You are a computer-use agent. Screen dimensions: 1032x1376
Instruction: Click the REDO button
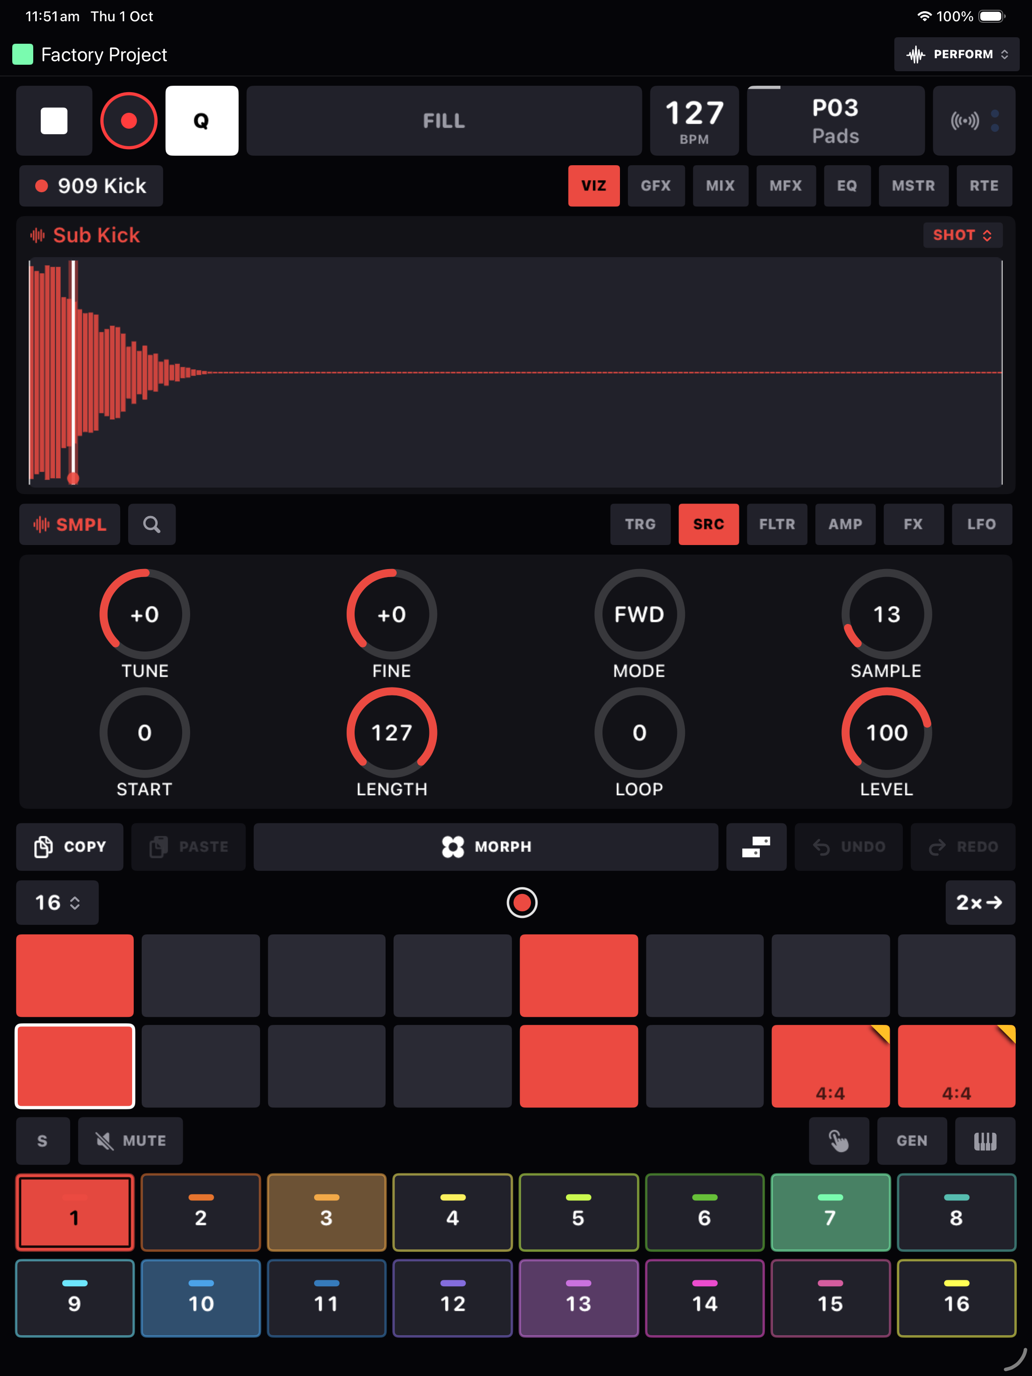click(x=963, y=847)
